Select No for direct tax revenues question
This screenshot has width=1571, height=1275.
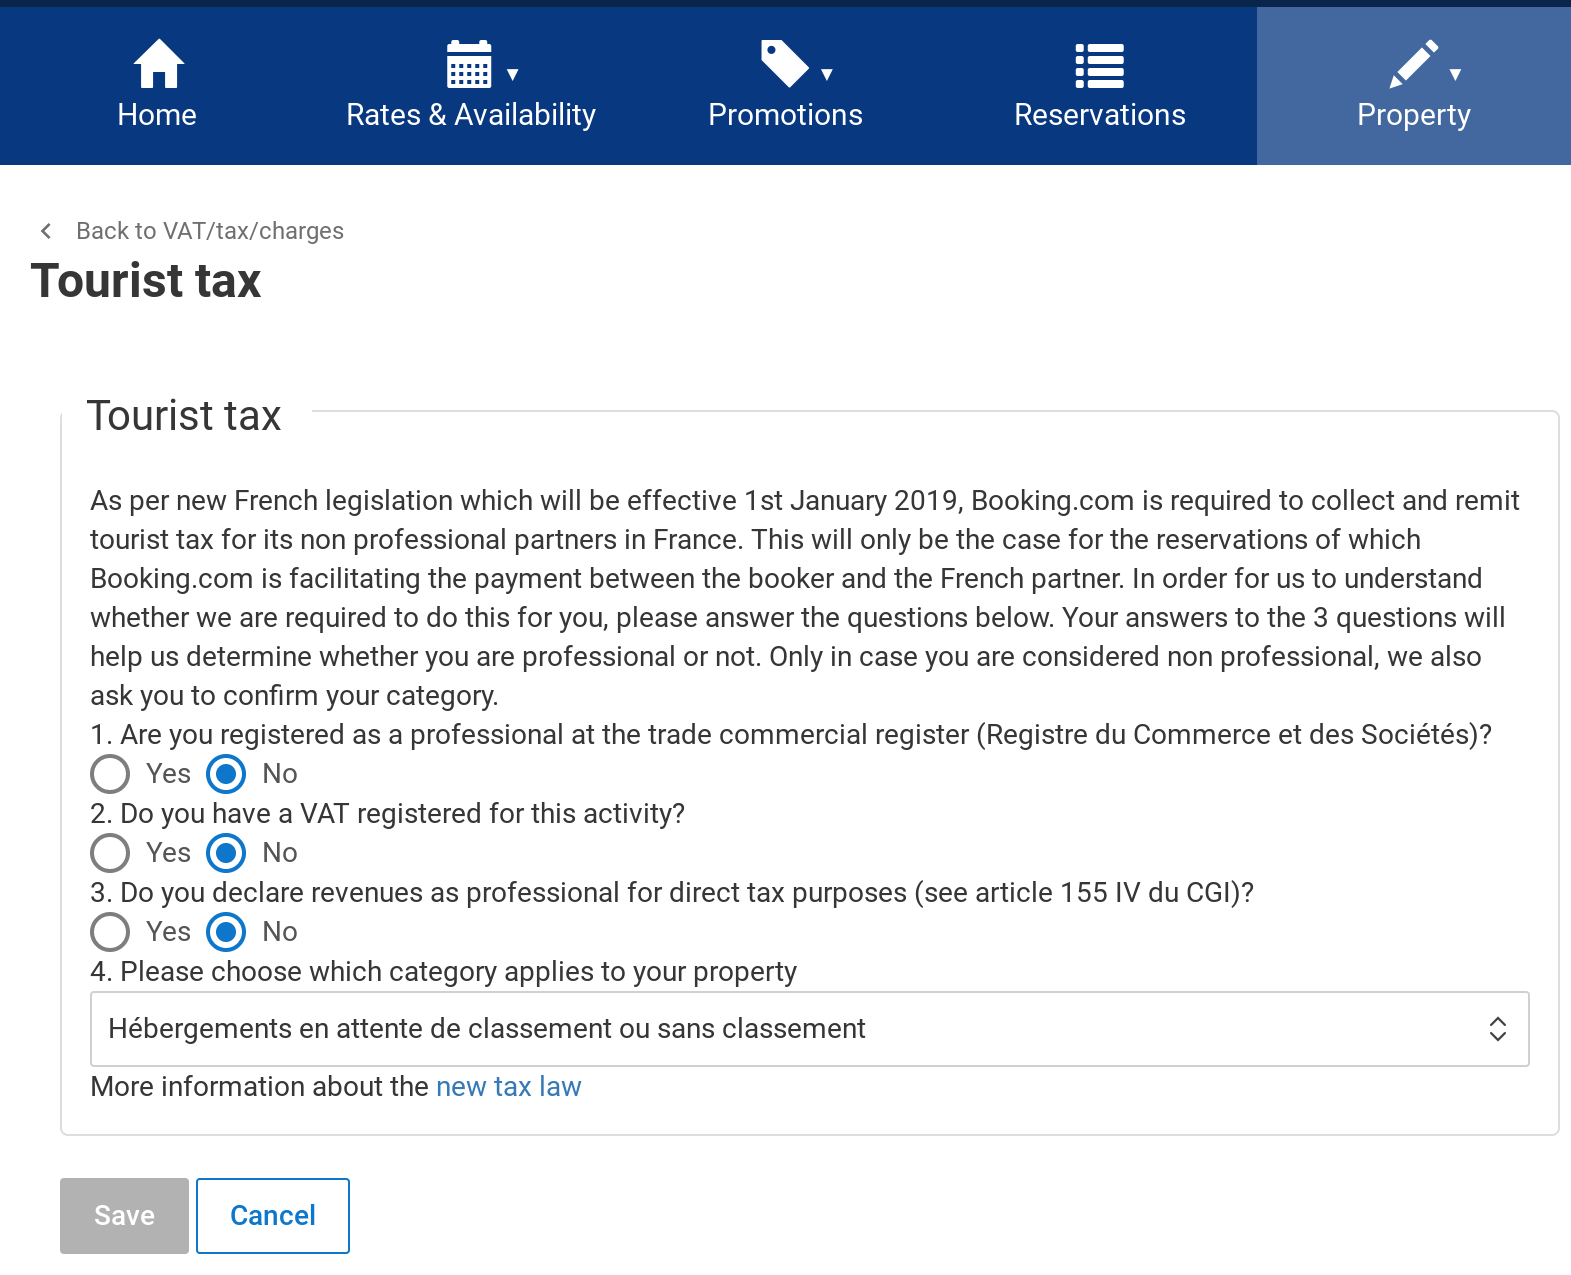coord(226,932)
